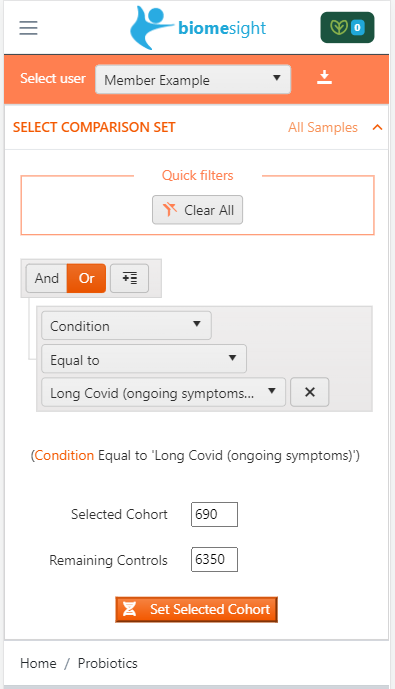Click the biomesight logo
This screenshot has width=395, height=689.
[198, 28]
